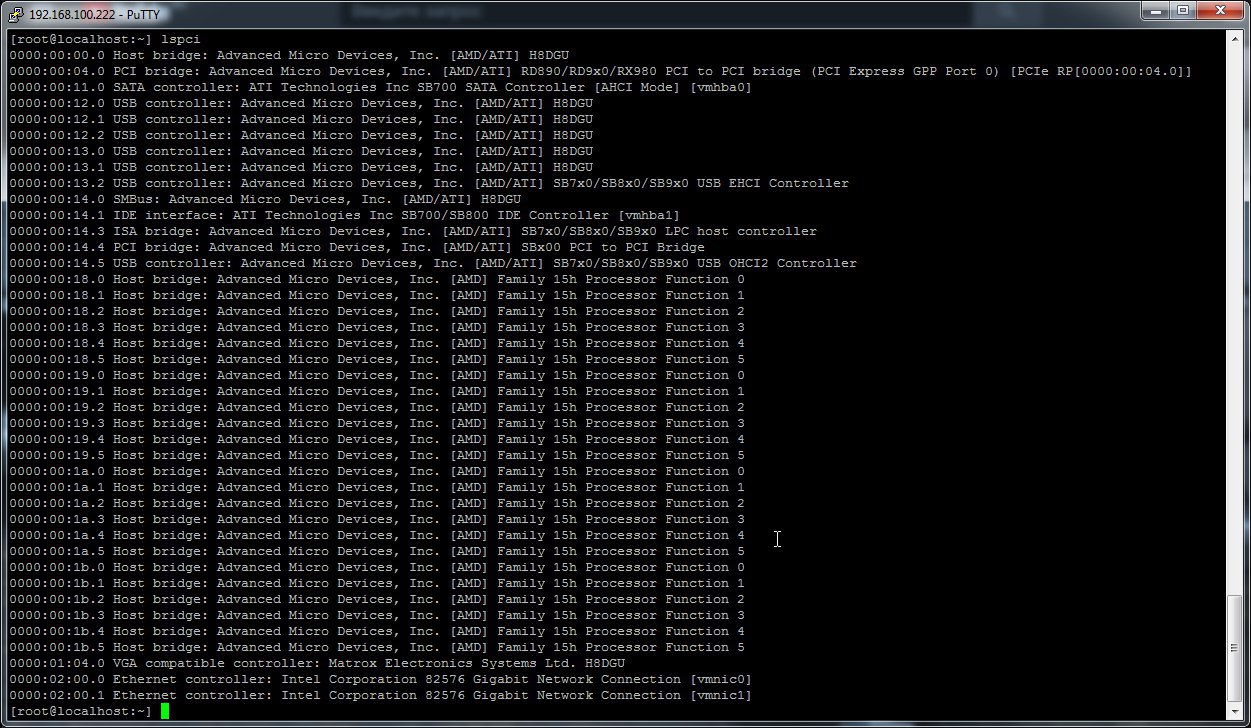
Task: Click the green cursor at bottom prompt
Action: tap(165, 711)
